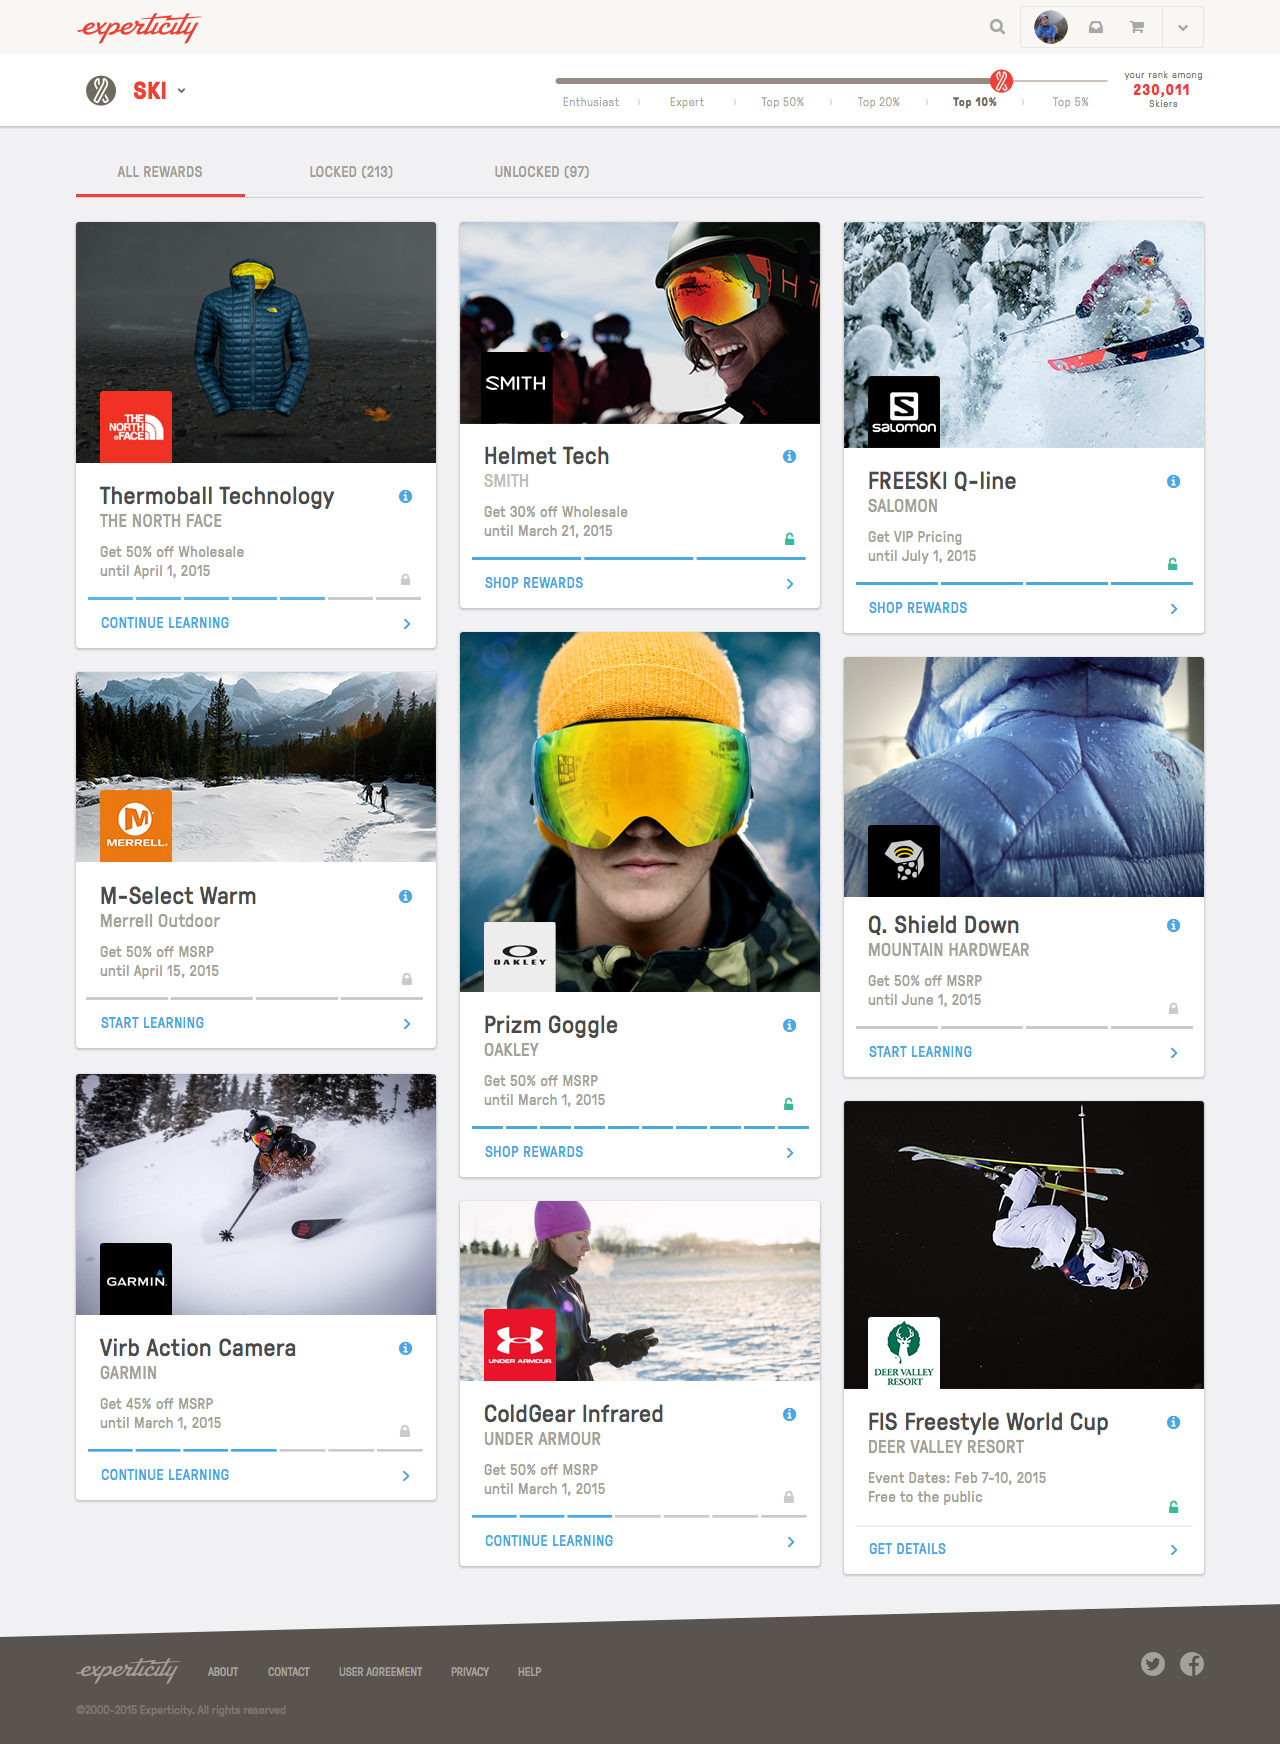
Task: Open the Privacy footer link
Action: coord(469,1672)
